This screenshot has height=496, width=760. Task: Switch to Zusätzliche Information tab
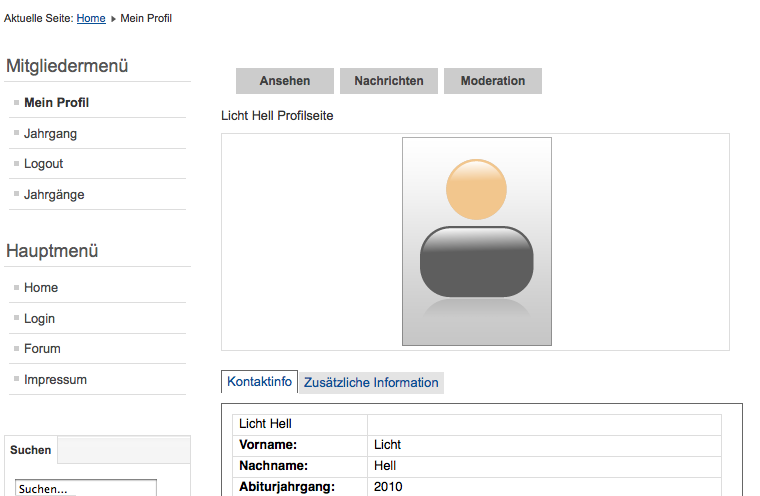pyautogui.click(x=371, y=383)
